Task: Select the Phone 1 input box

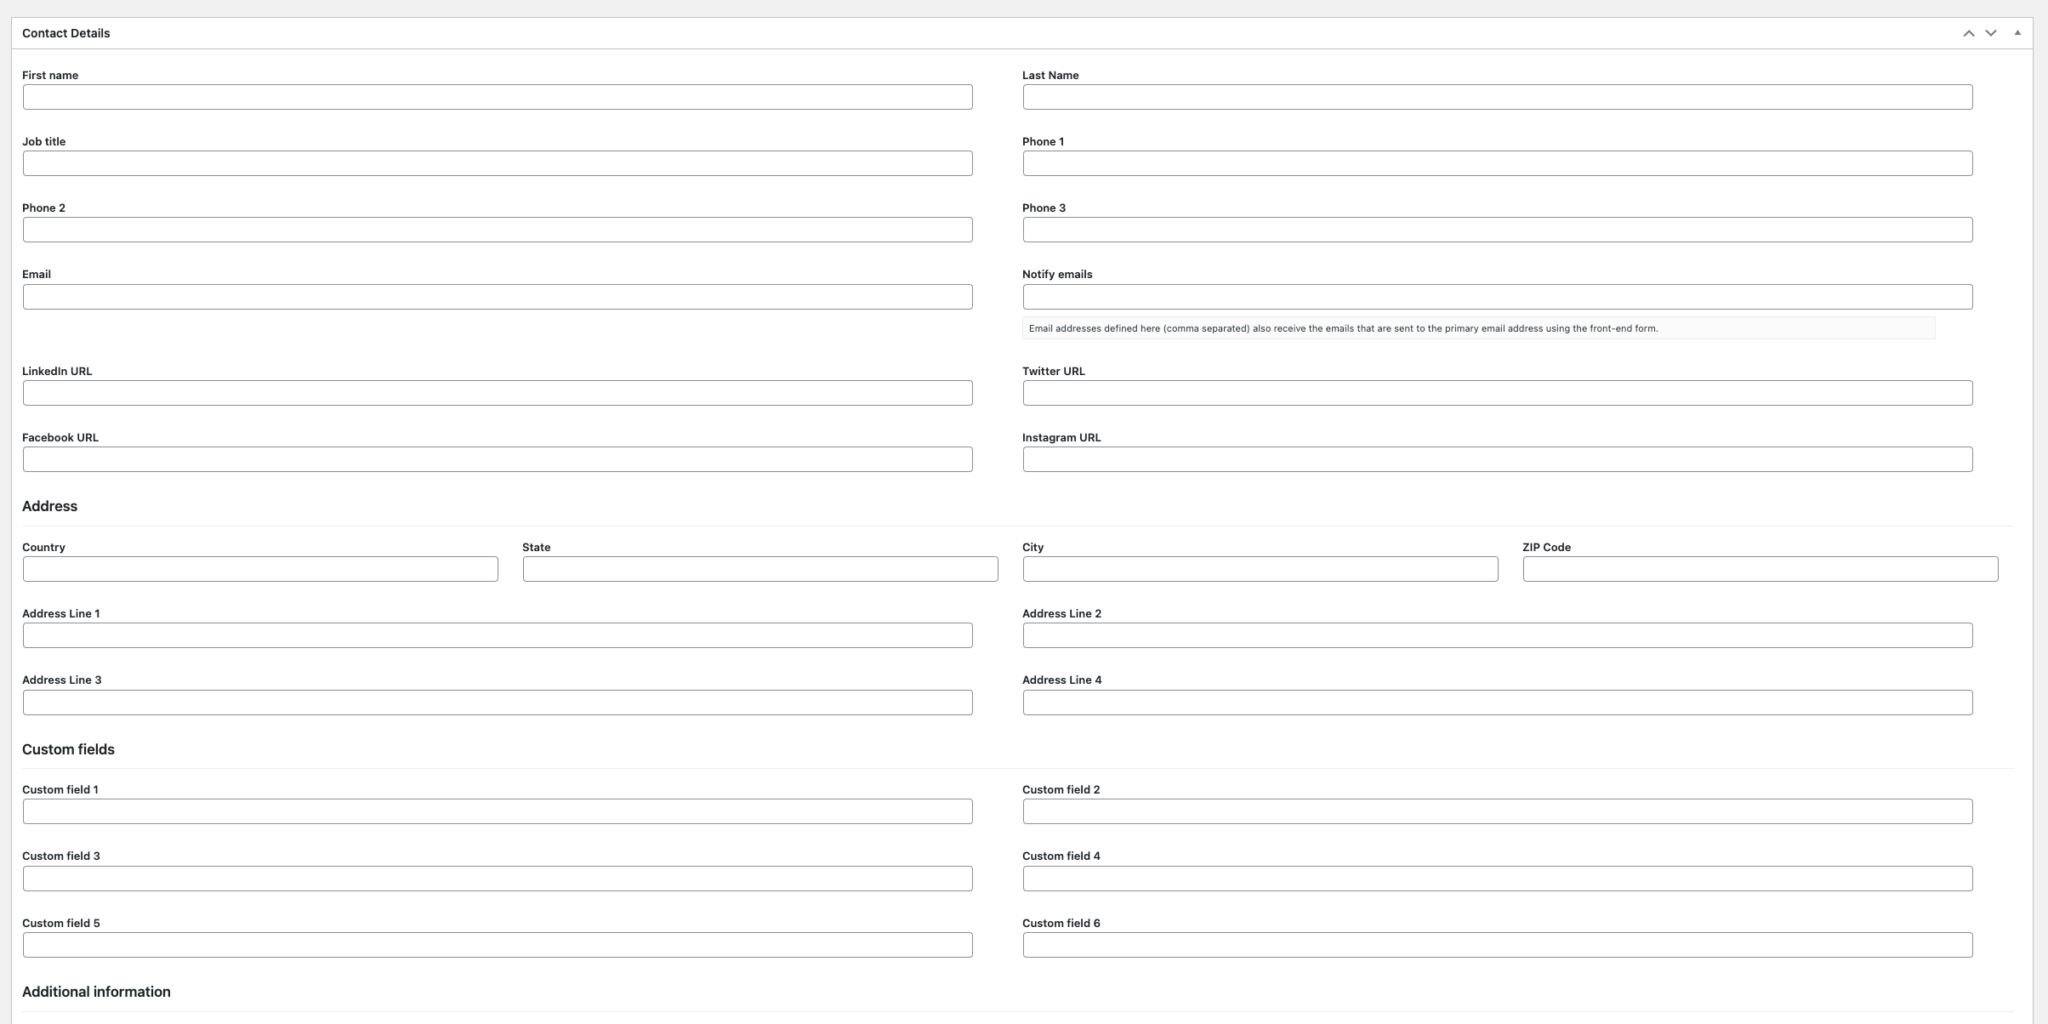Action: [x=1497, y=162]
